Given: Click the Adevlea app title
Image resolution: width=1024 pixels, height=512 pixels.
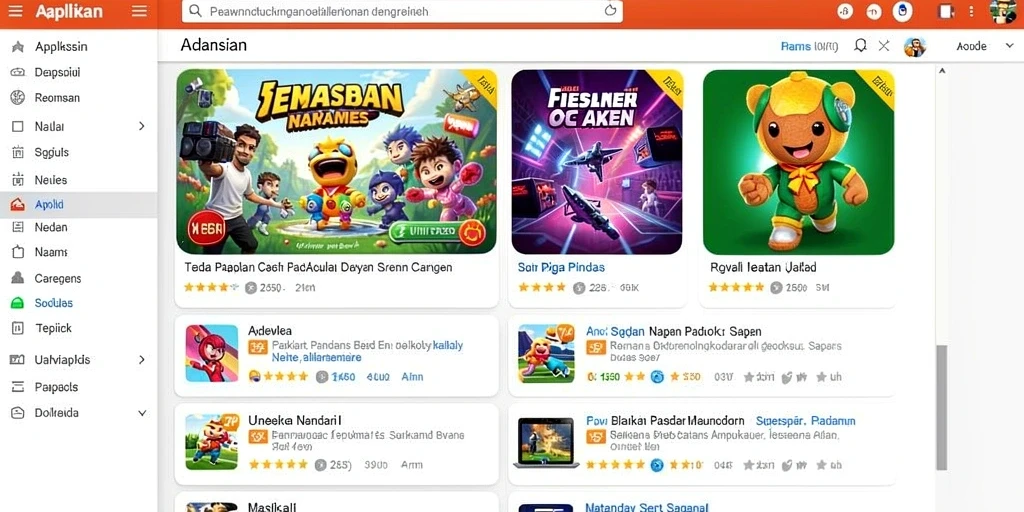Looking at the screenshot, I should click(x=270, y=330).
